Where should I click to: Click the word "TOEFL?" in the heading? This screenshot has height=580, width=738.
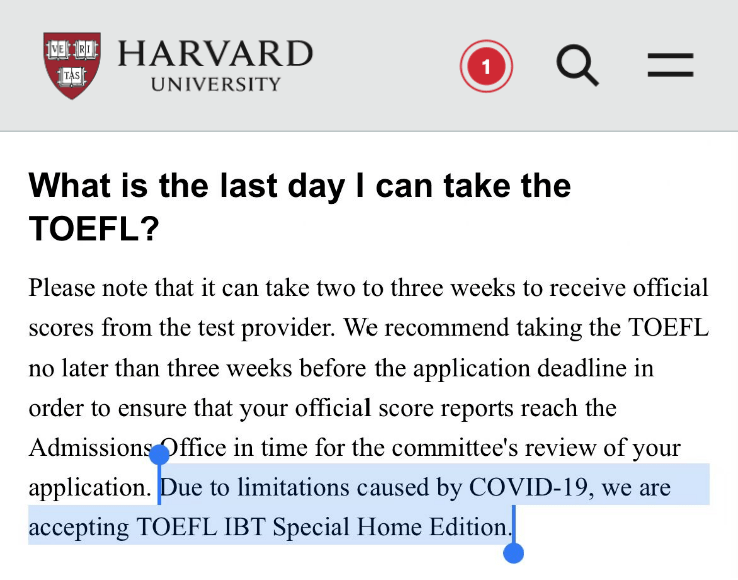94,229
